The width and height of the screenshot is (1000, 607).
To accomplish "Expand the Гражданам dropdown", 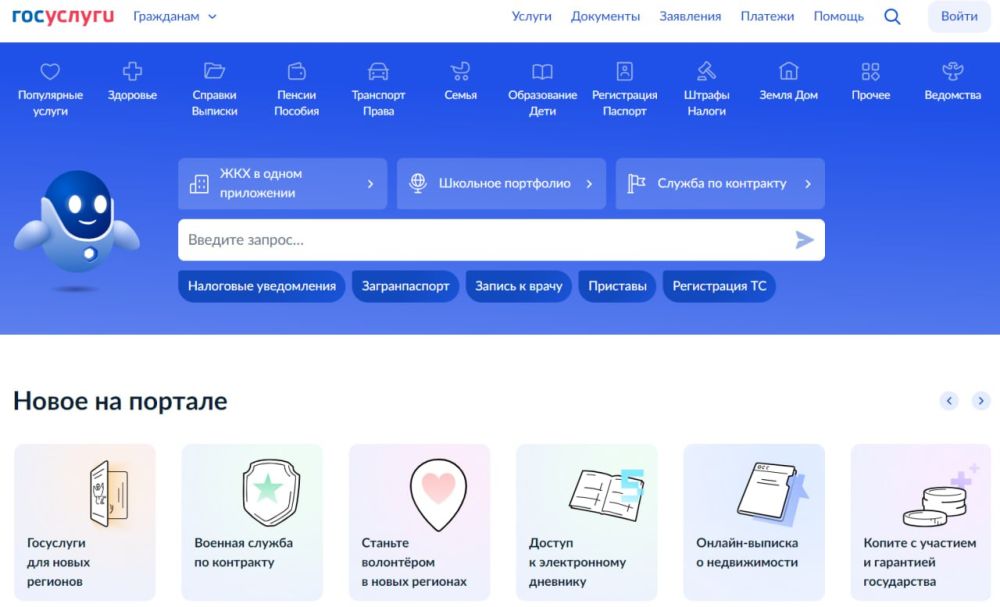I will pyautogui.click(x=175, y=17).
